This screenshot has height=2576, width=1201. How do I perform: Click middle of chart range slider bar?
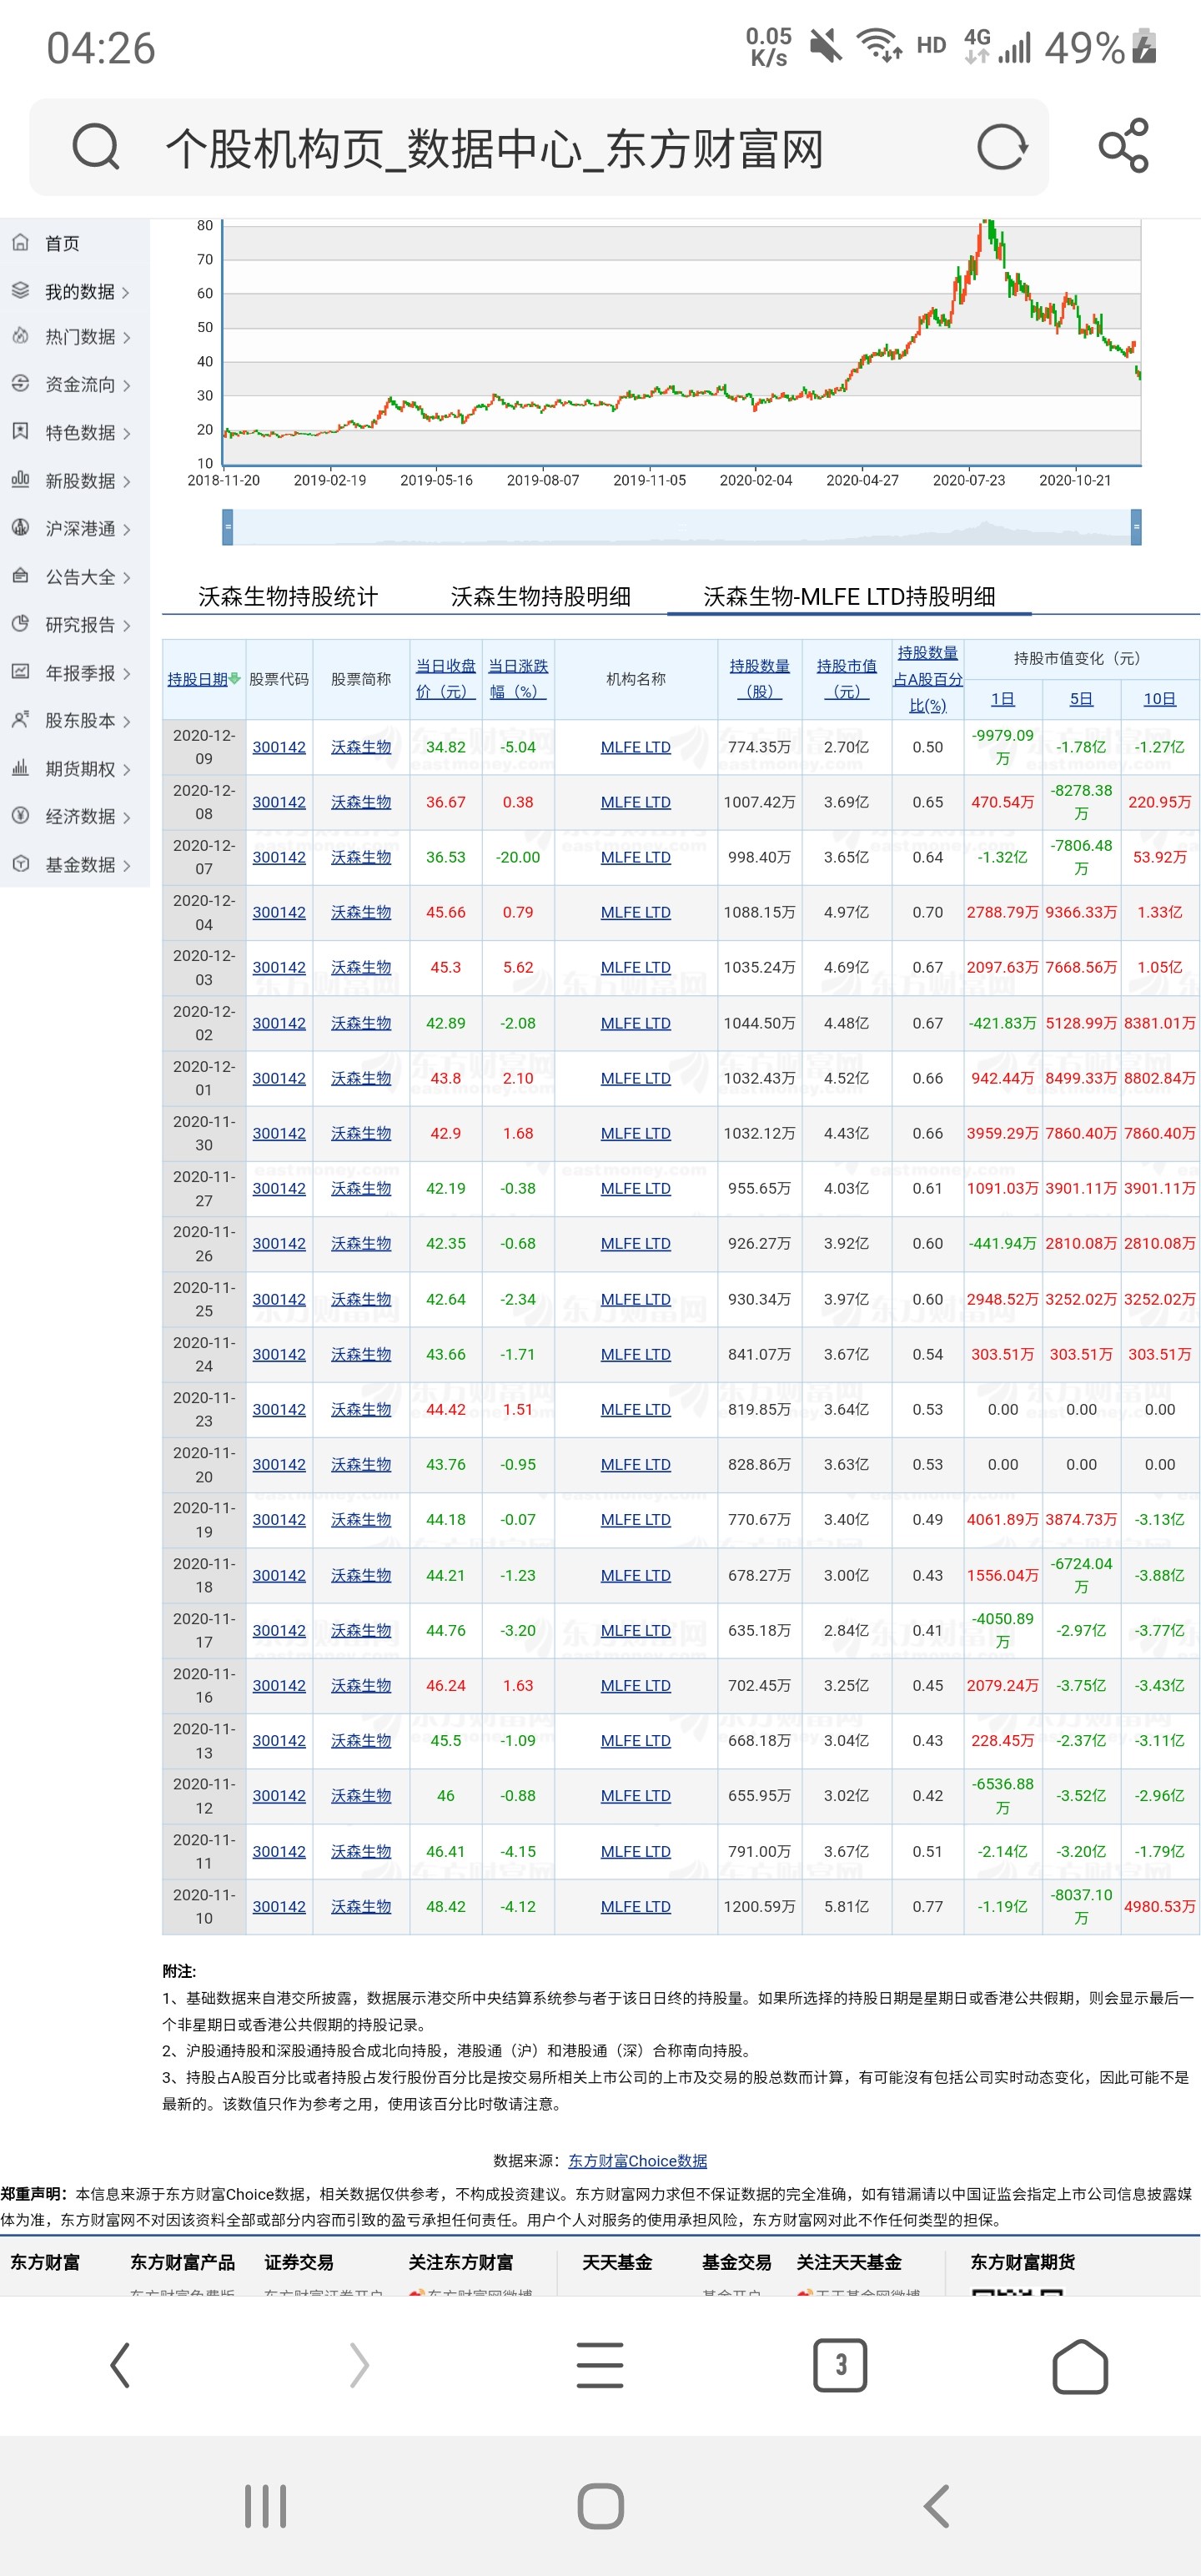682,526
